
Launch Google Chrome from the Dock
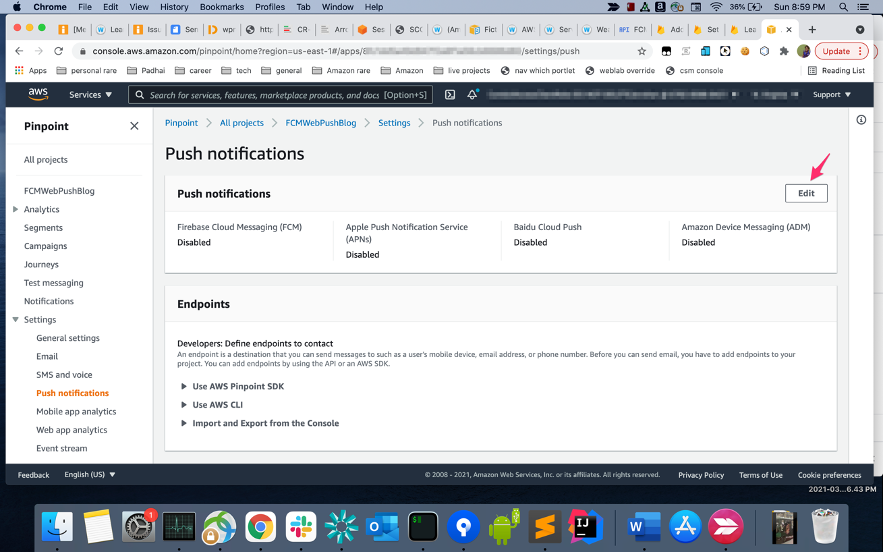coord(260,527)
